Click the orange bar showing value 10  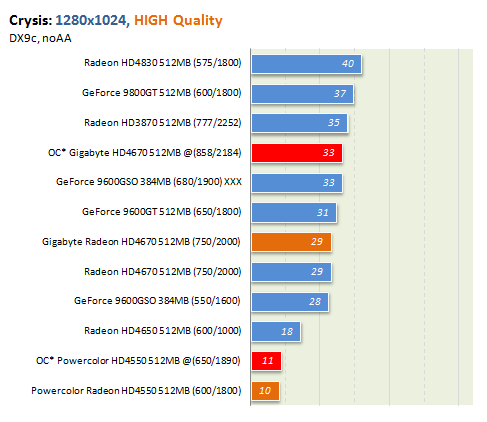pyautogui.click(x=265, y=391)
